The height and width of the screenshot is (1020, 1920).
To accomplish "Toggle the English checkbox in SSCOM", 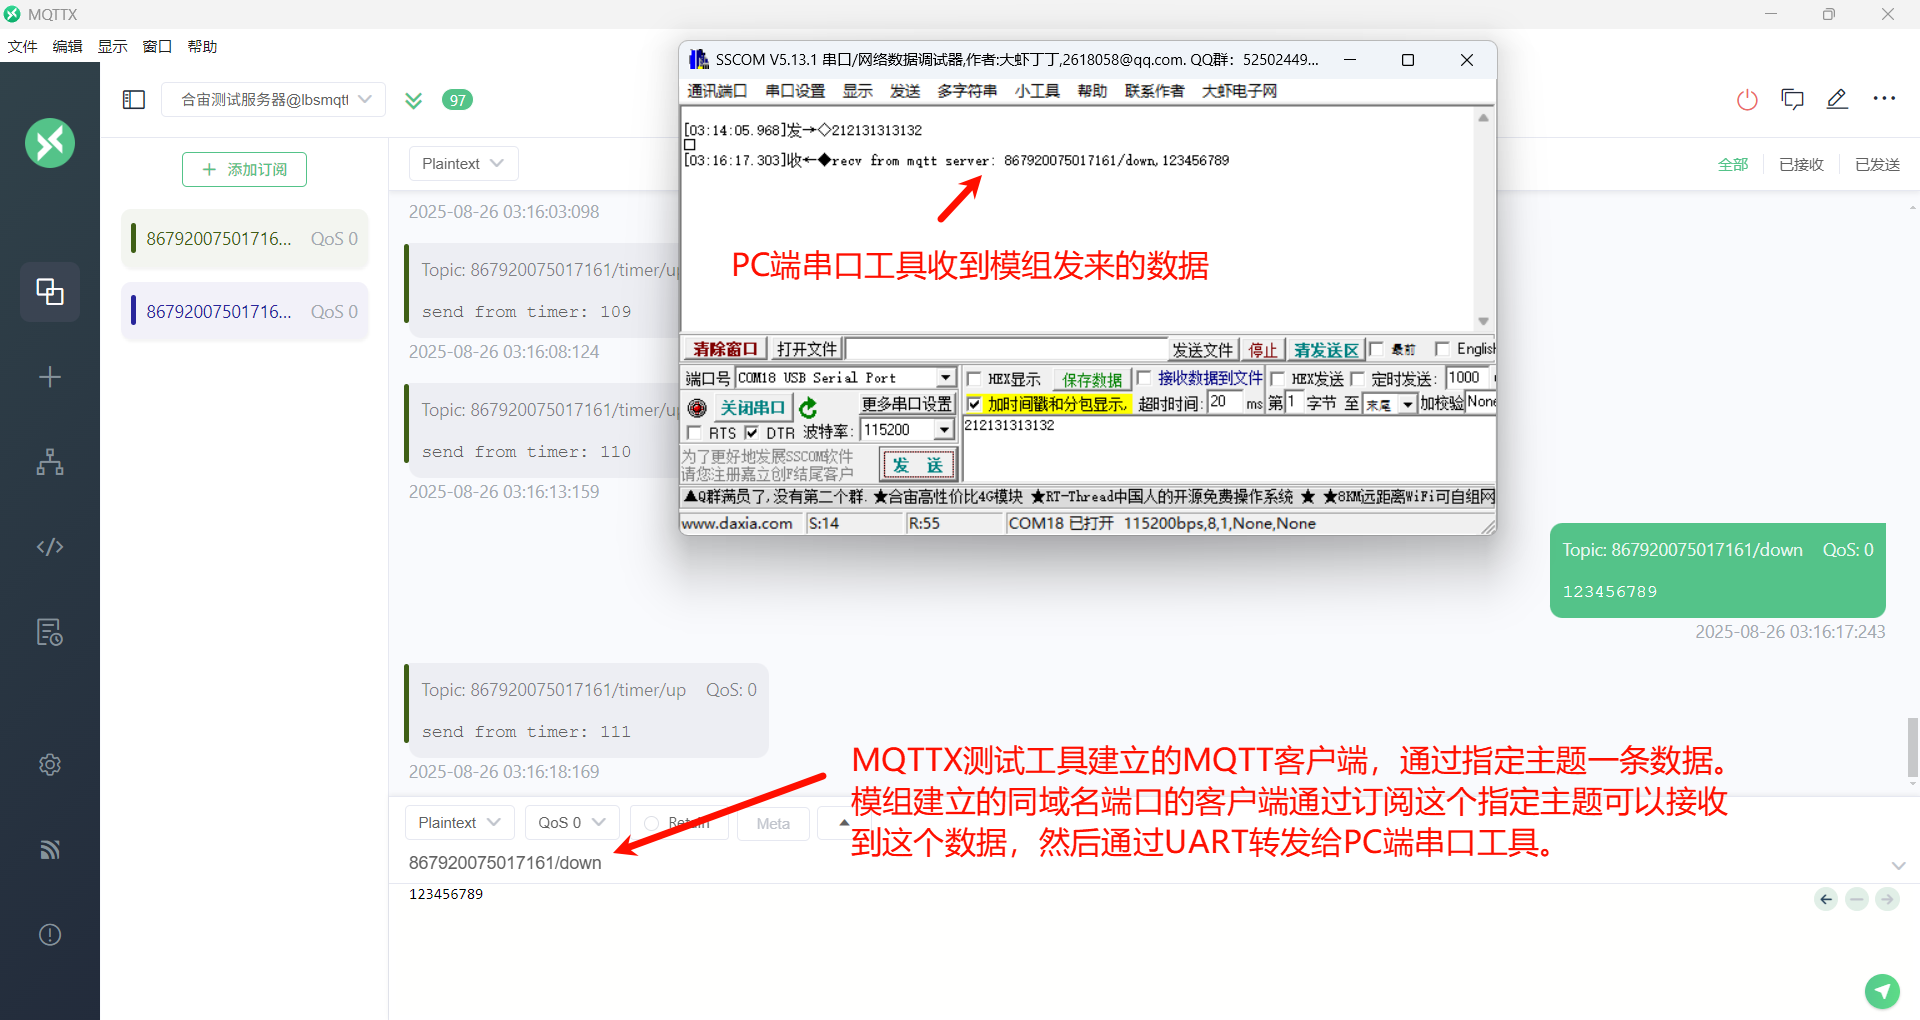I will [1442, 349].
